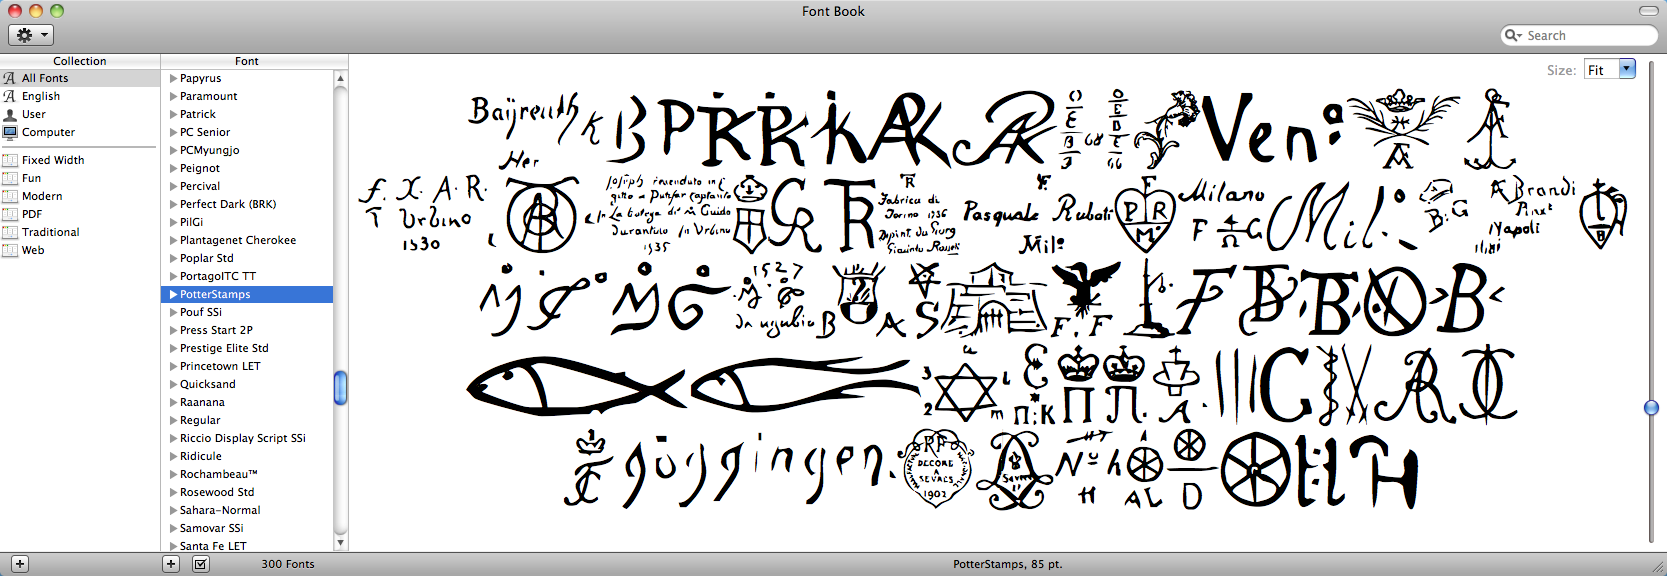Select the Traditional collection

(50, 232)
